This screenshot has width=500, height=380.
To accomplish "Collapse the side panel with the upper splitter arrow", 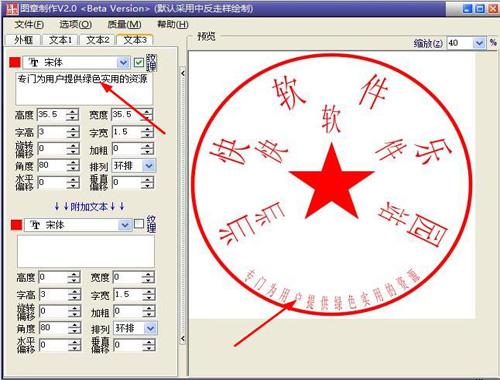I will click(x=183, y=73).
